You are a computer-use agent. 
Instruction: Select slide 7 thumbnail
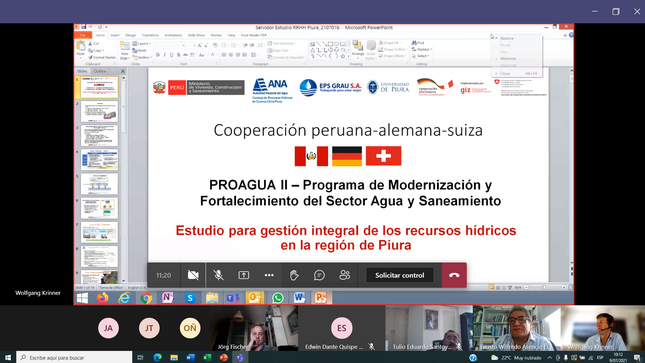[99, 233]
